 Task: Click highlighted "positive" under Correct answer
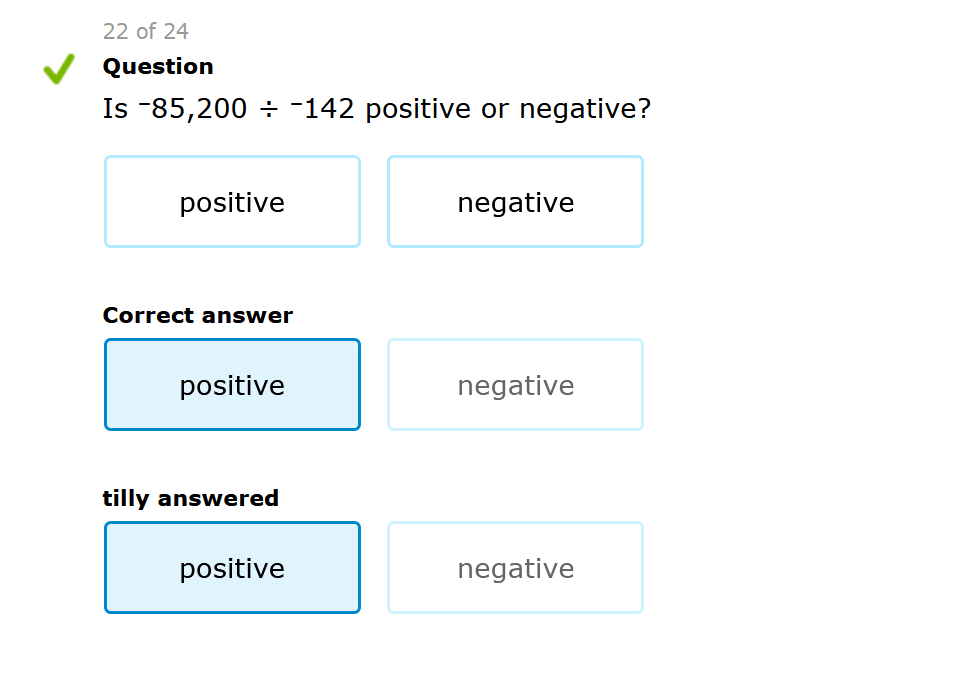[x=232, y=385]
